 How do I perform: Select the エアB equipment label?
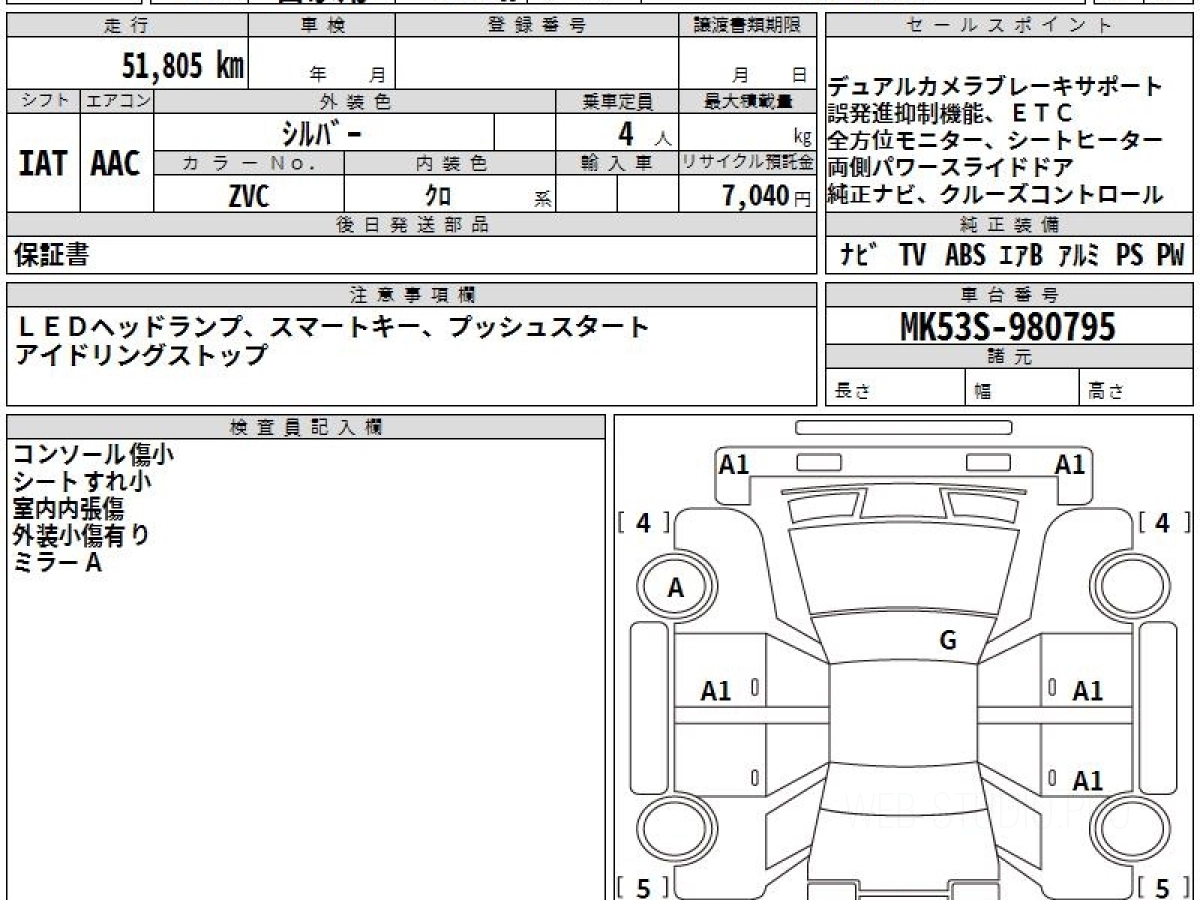coord(1021,255)
